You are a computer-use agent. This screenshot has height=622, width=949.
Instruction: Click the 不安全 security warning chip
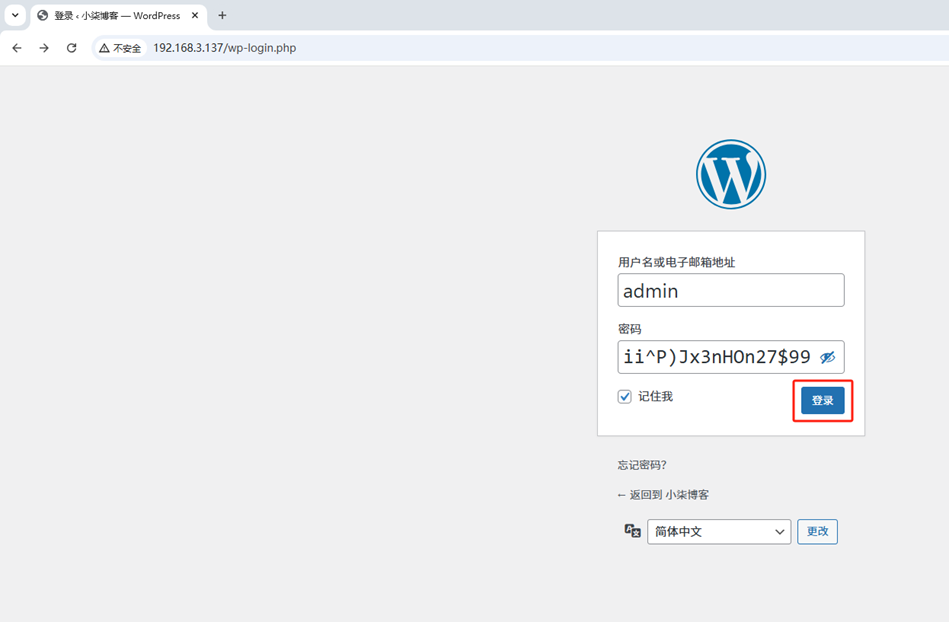(120, 48)
